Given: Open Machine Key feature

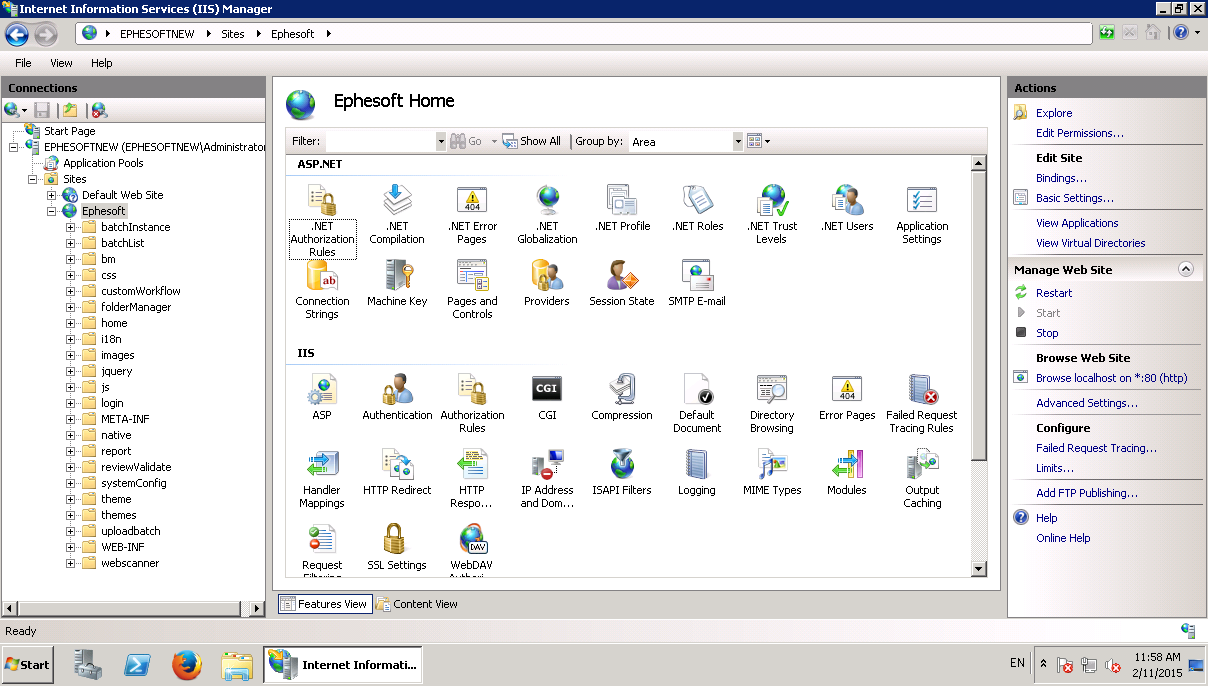Looking at the screenshot, I should click(397, 283).
